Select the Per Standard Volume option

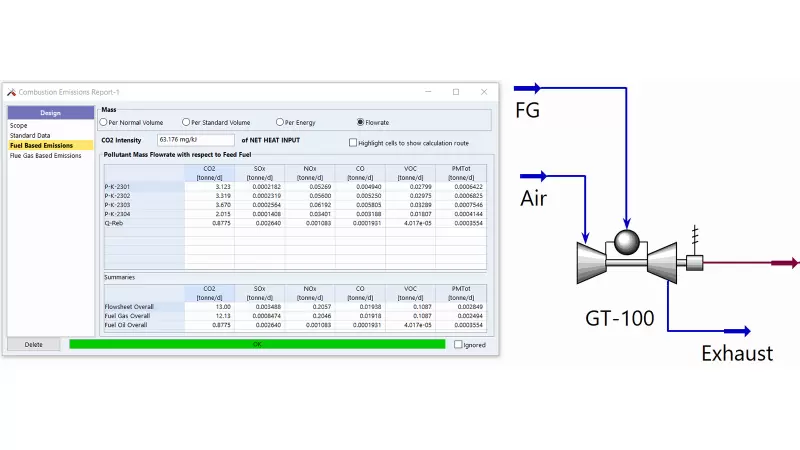pos(186,122)
